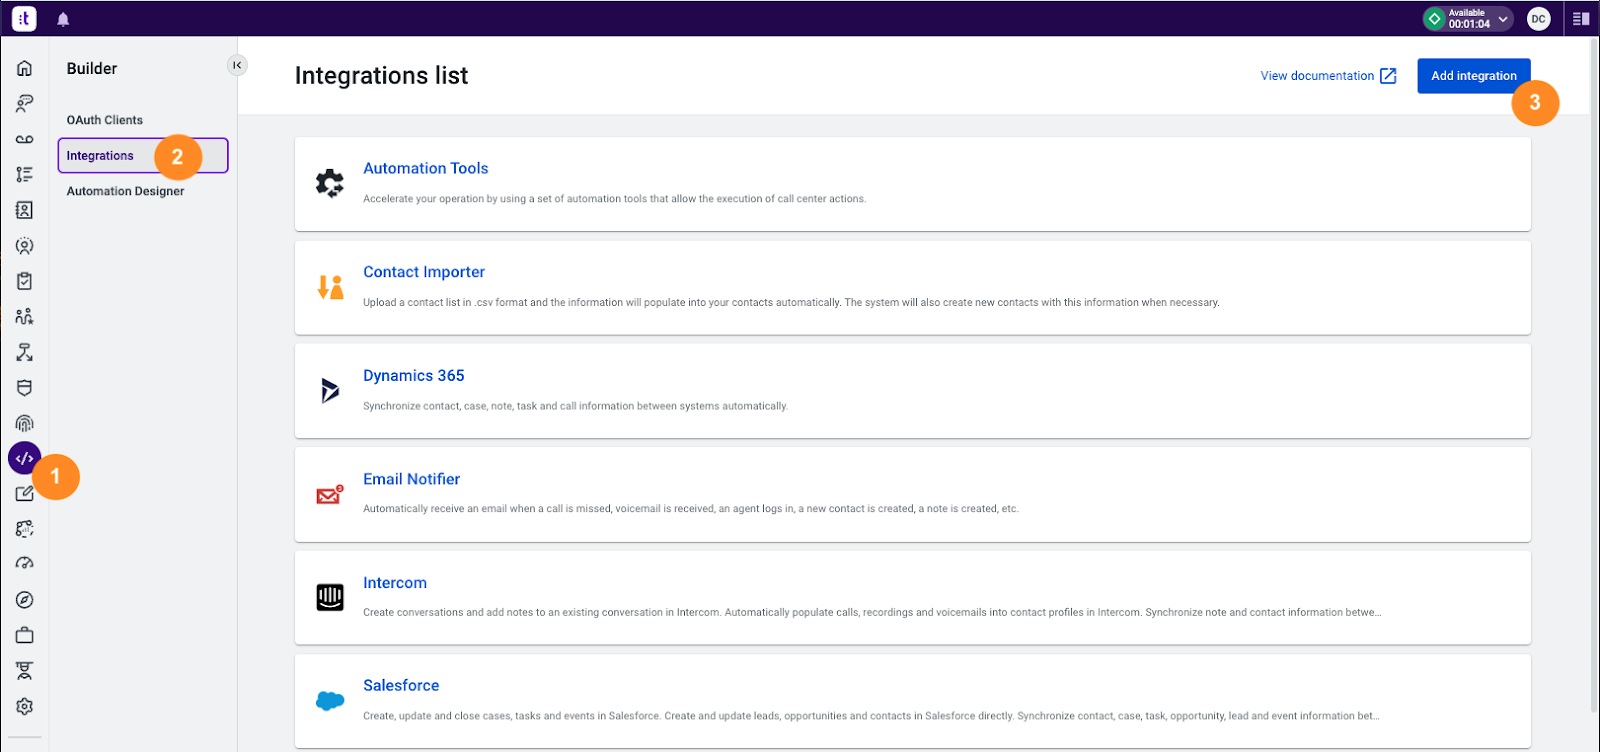Viewport: 1600px width, 752px height.
Task: Click the 'Create, update and close cases' description
Action: click(871, 716)
